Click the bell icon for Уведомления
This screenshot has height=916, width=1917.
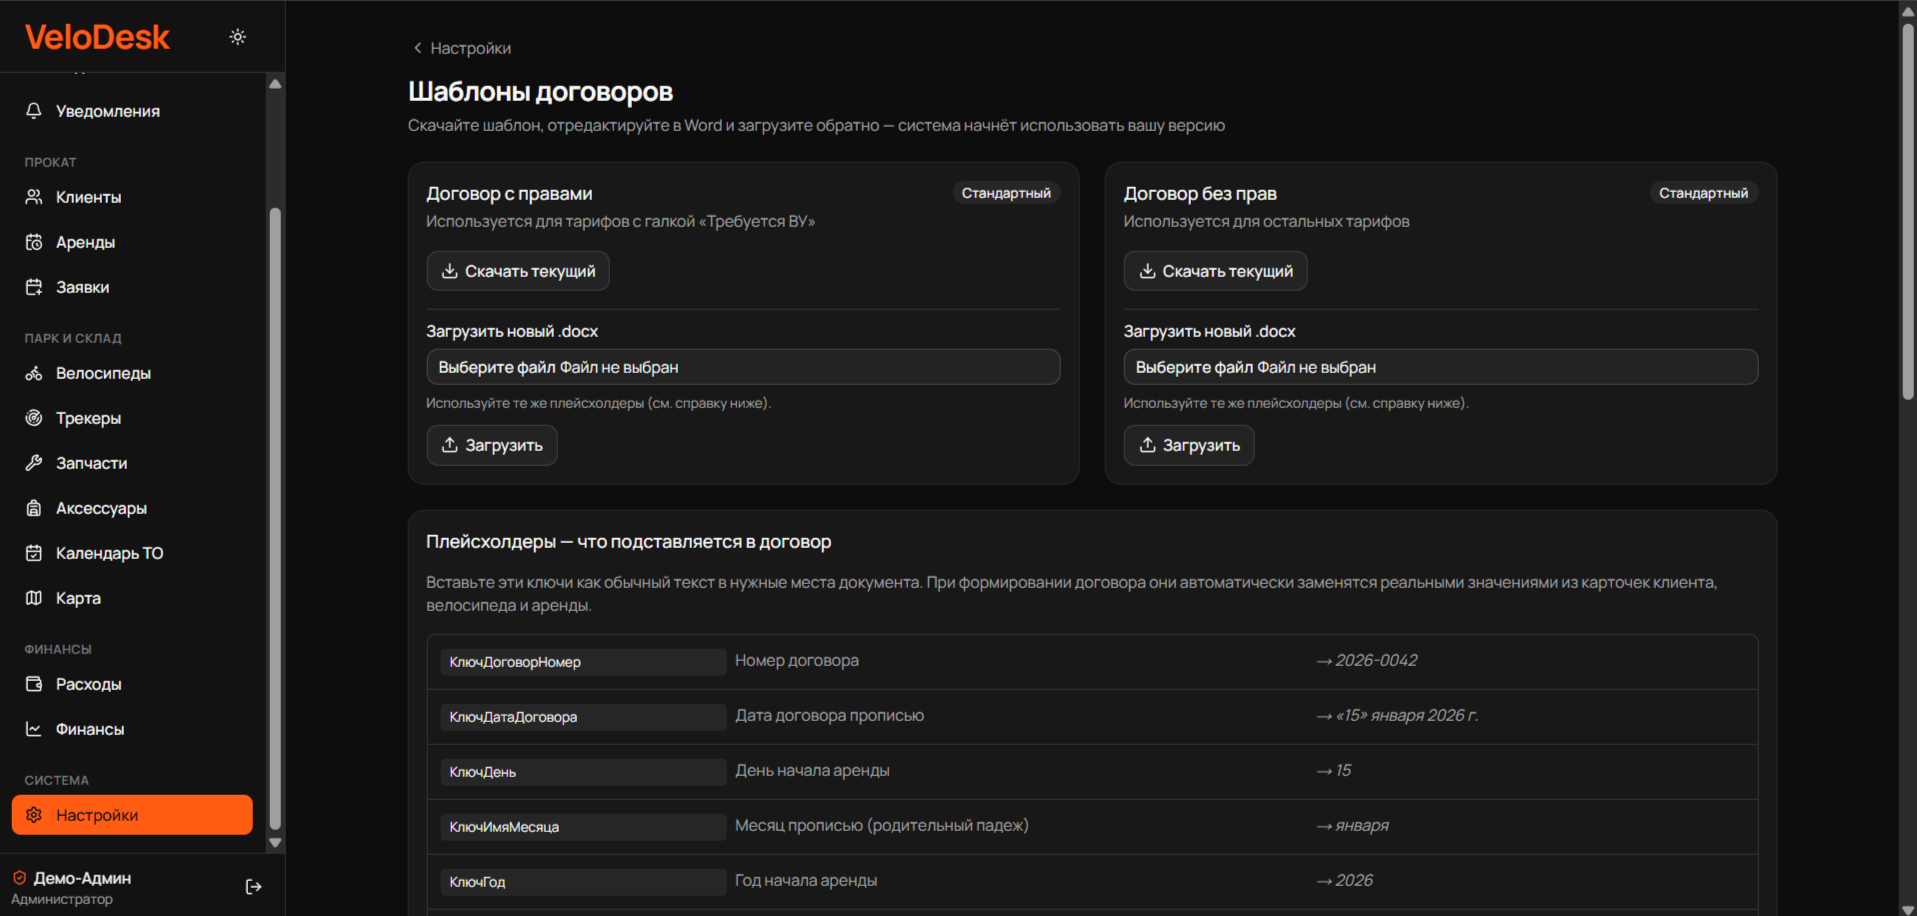tap(34, 111)
